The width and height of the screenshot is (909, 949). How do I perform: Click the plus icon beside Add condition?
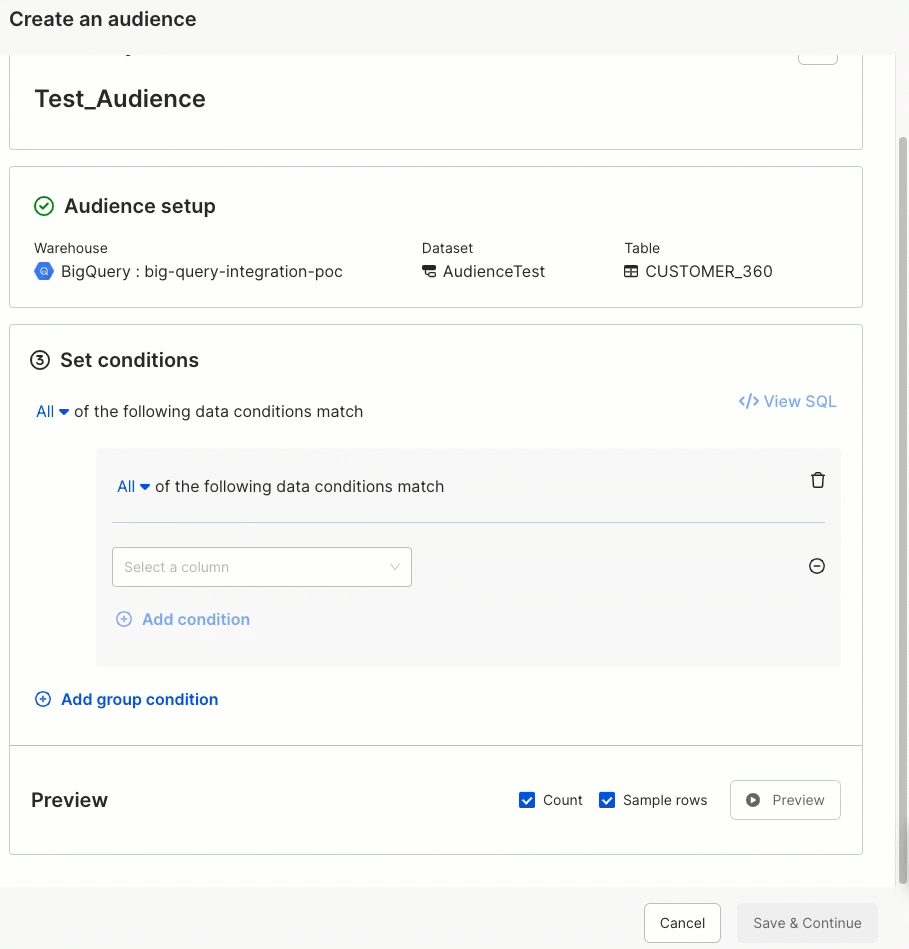click(x=124, y=619)
